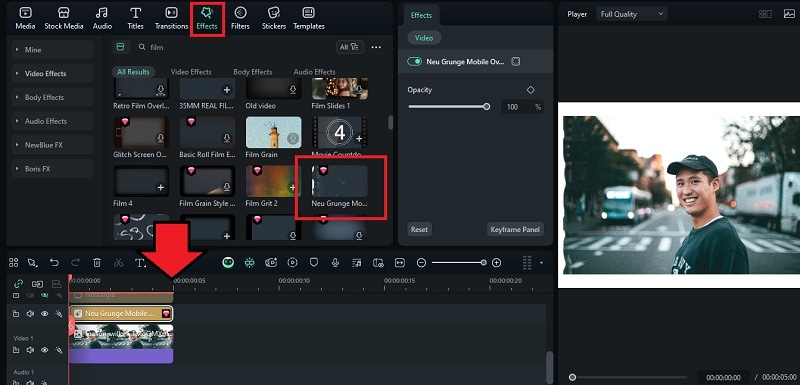Click the Reset button
This screenshot has height=385, width=800.
click(419, 229)
